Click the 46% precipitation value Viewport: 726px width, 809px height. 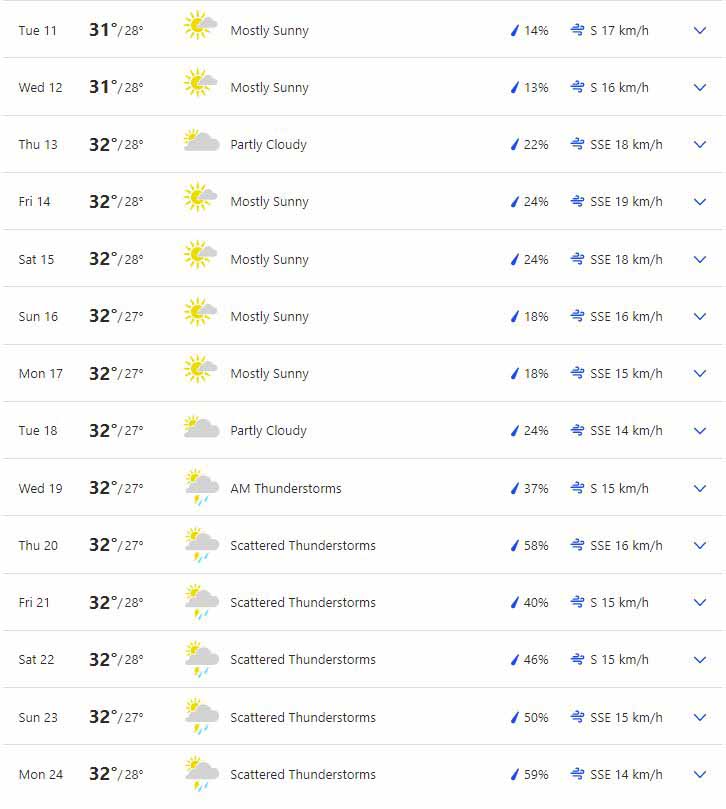click(x=536, y=660)
